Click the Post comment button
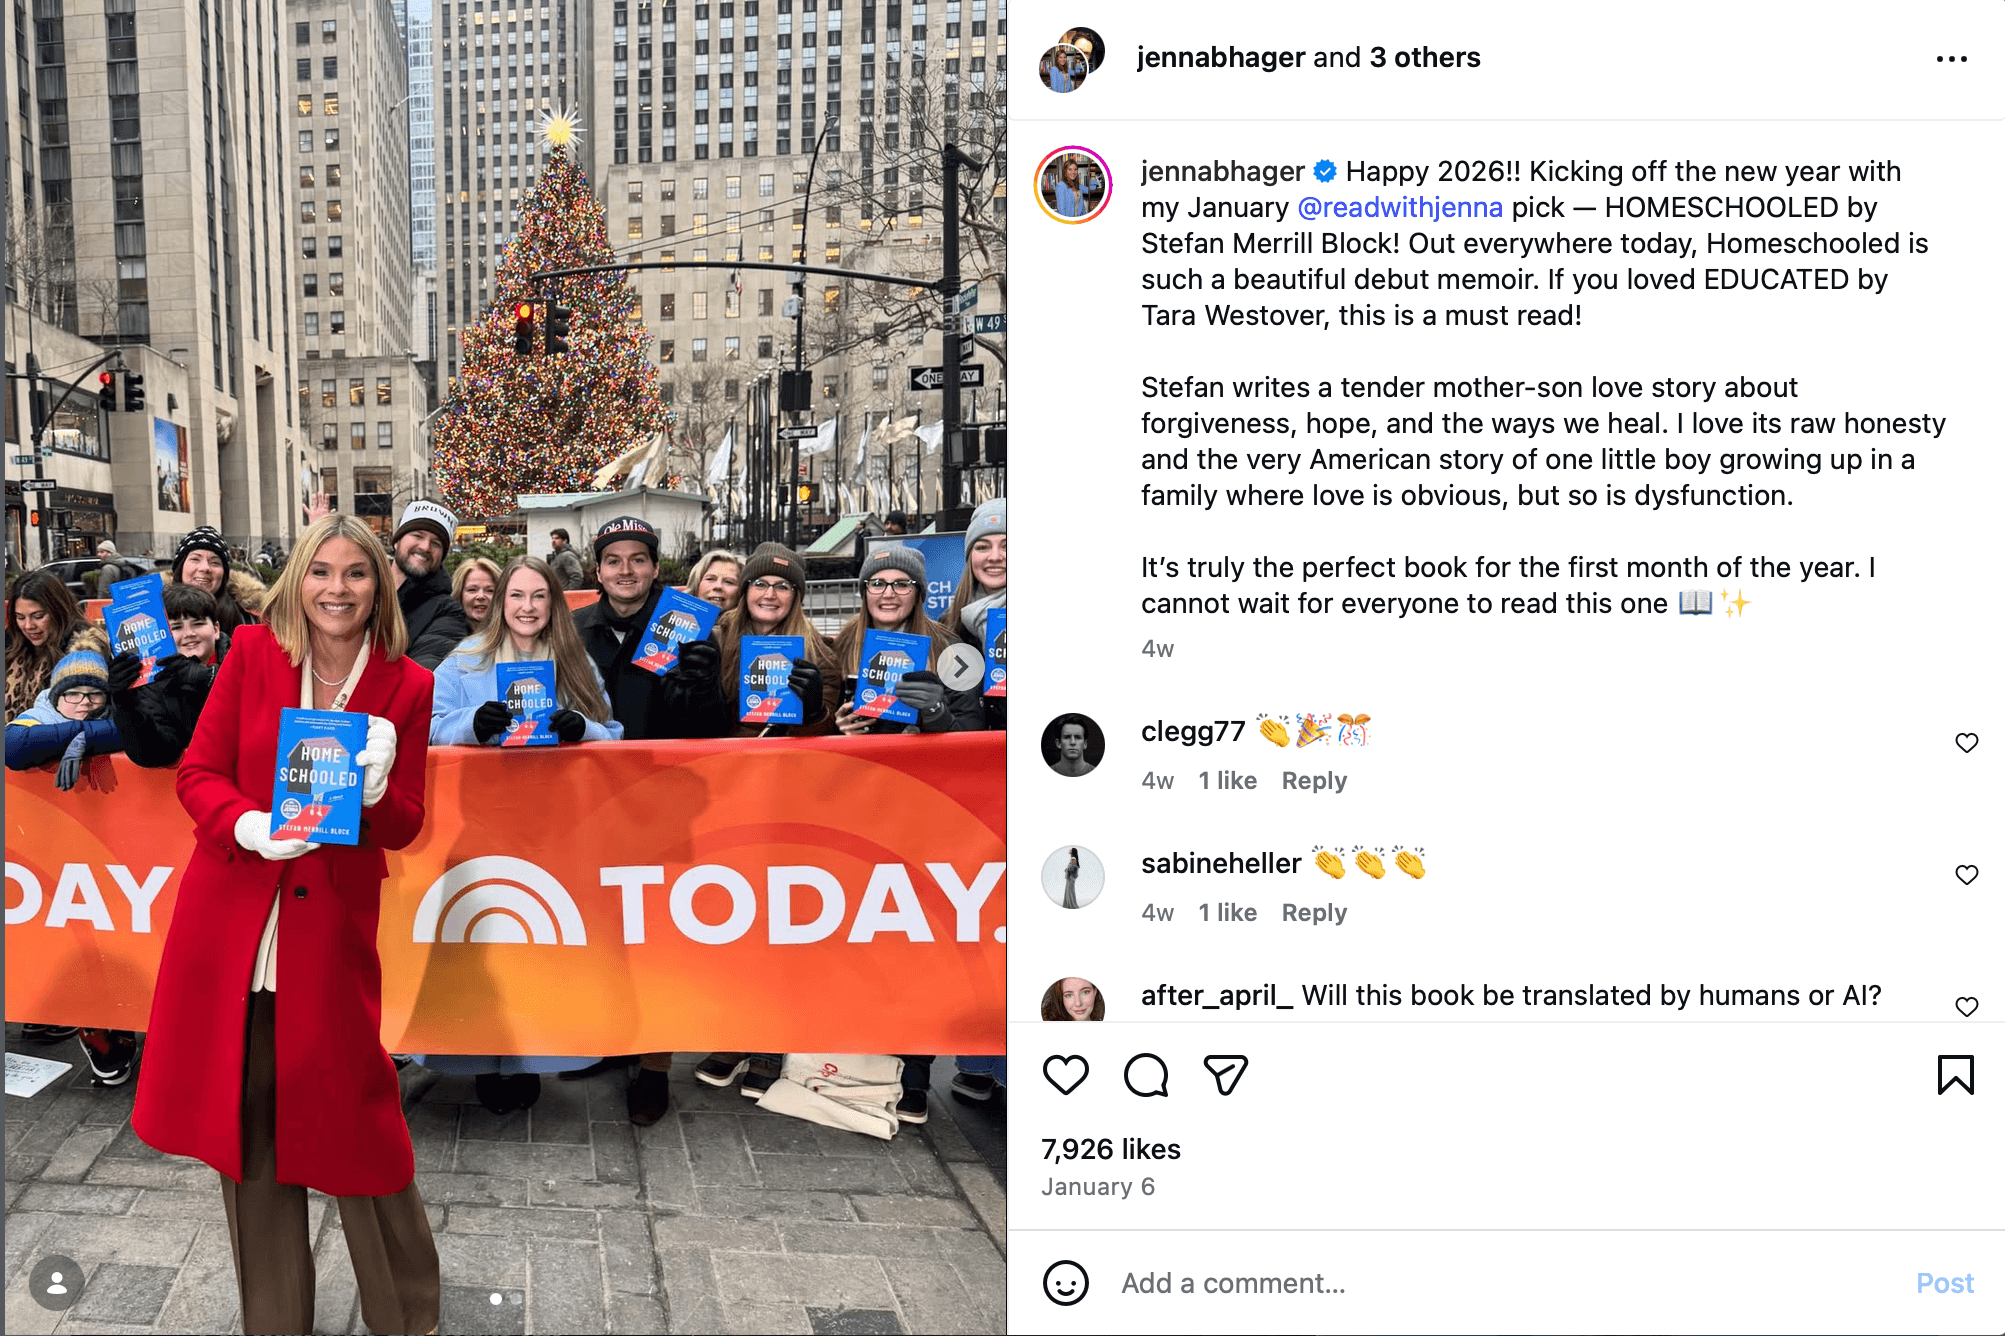This screenshot has height=1336, width=2005. click(x=1944, y=1283)
